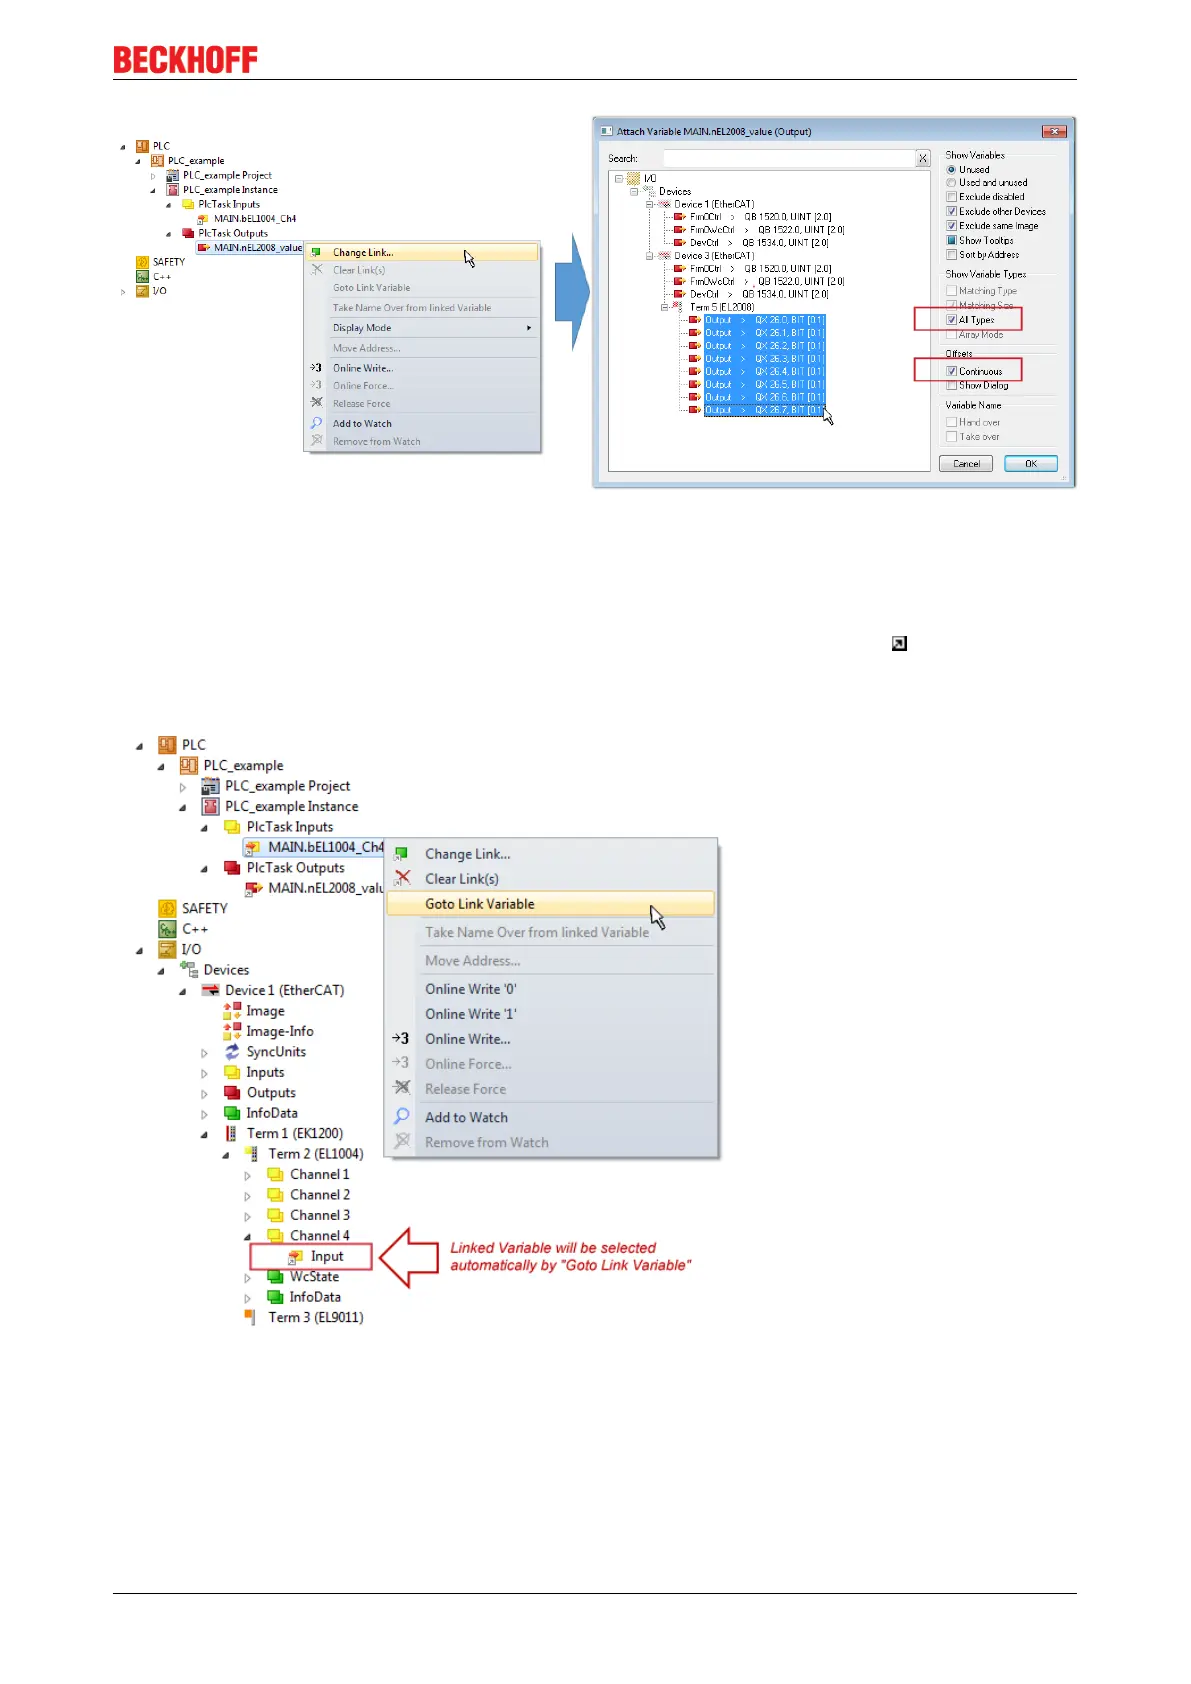Expand the Channel 1 tree node
The image size is (1191, 1684).
click(x=248, y=1175)
